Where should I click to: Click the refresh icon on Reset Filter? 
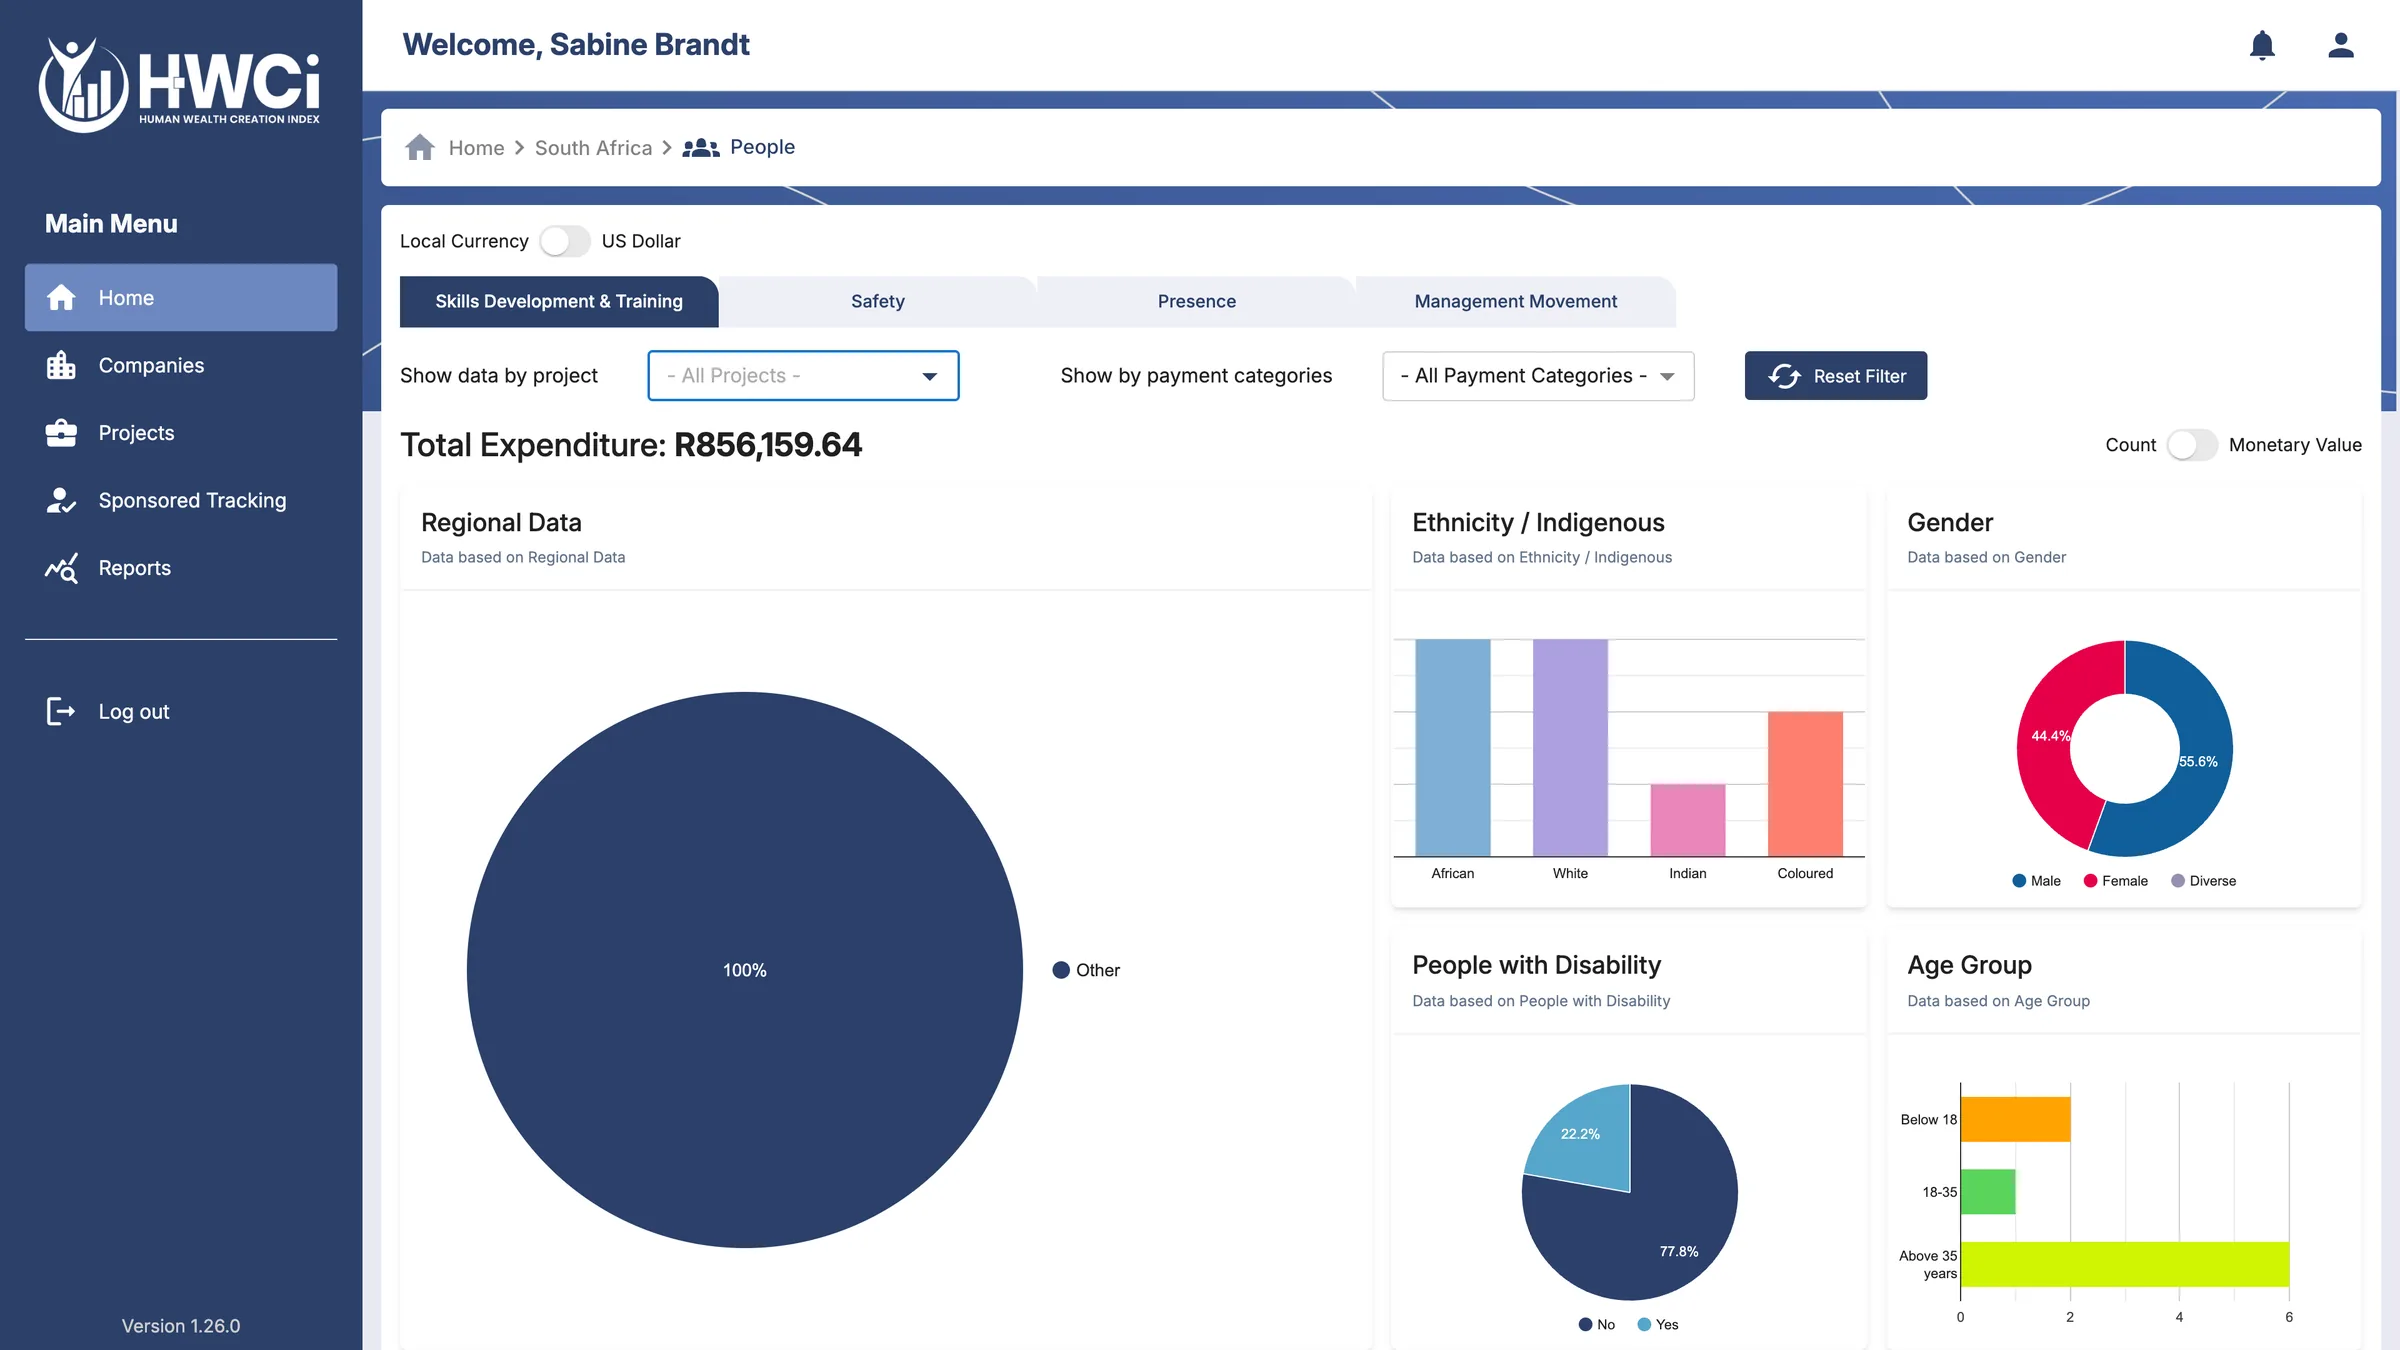pyautogui.click(x=1784, y=376)
